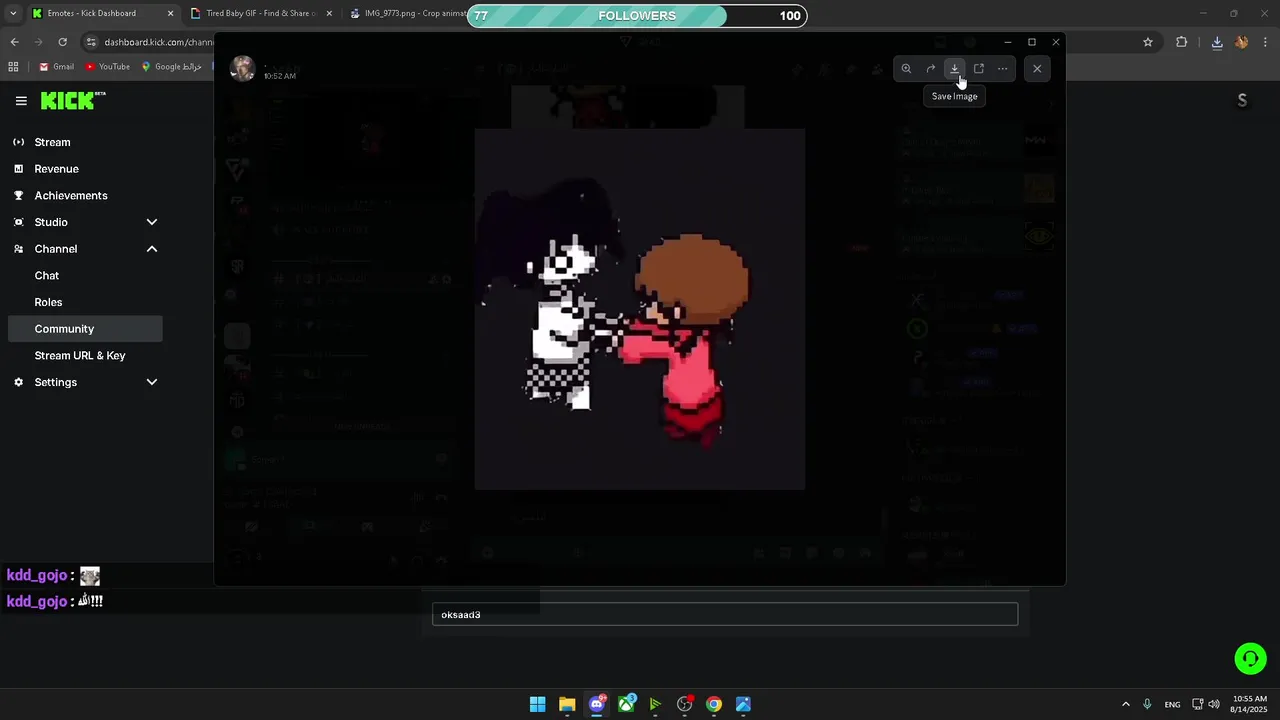Reload the page in Chrome
The image size is (1280, 720).
(x=62, y=42)
